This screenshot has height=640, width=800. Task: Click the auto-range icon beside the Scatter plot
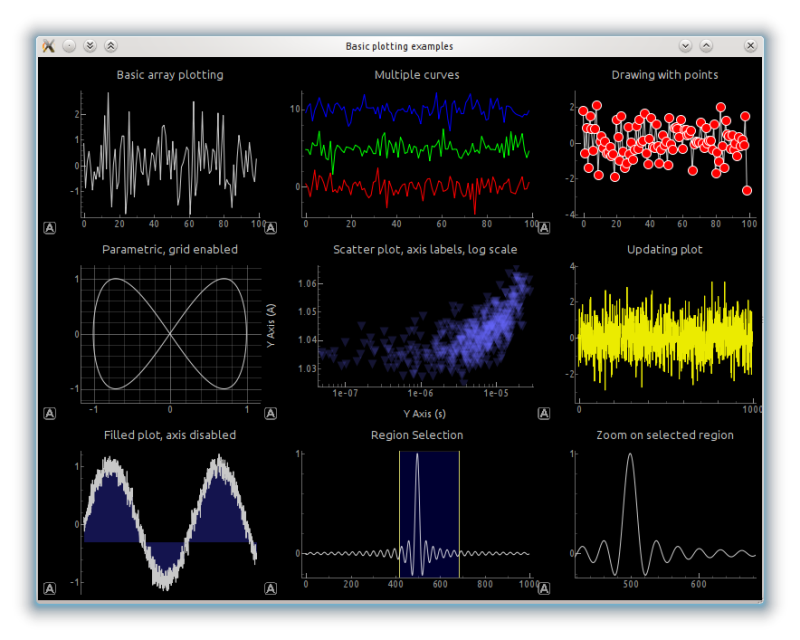point(270,412)
